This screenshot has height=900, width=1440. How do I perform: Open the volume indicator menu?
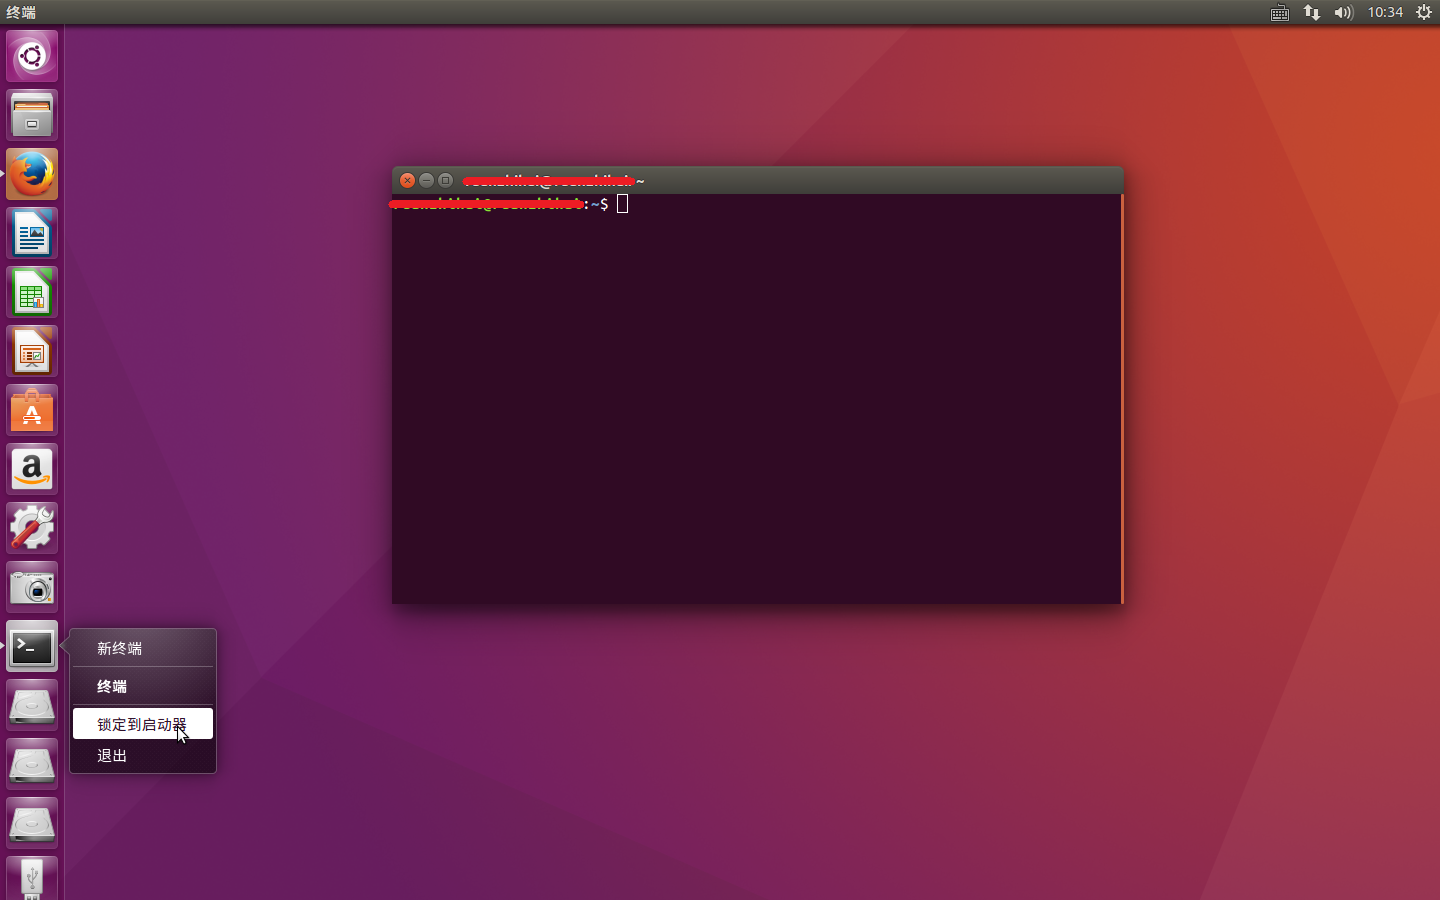(x=1343, y=13)
